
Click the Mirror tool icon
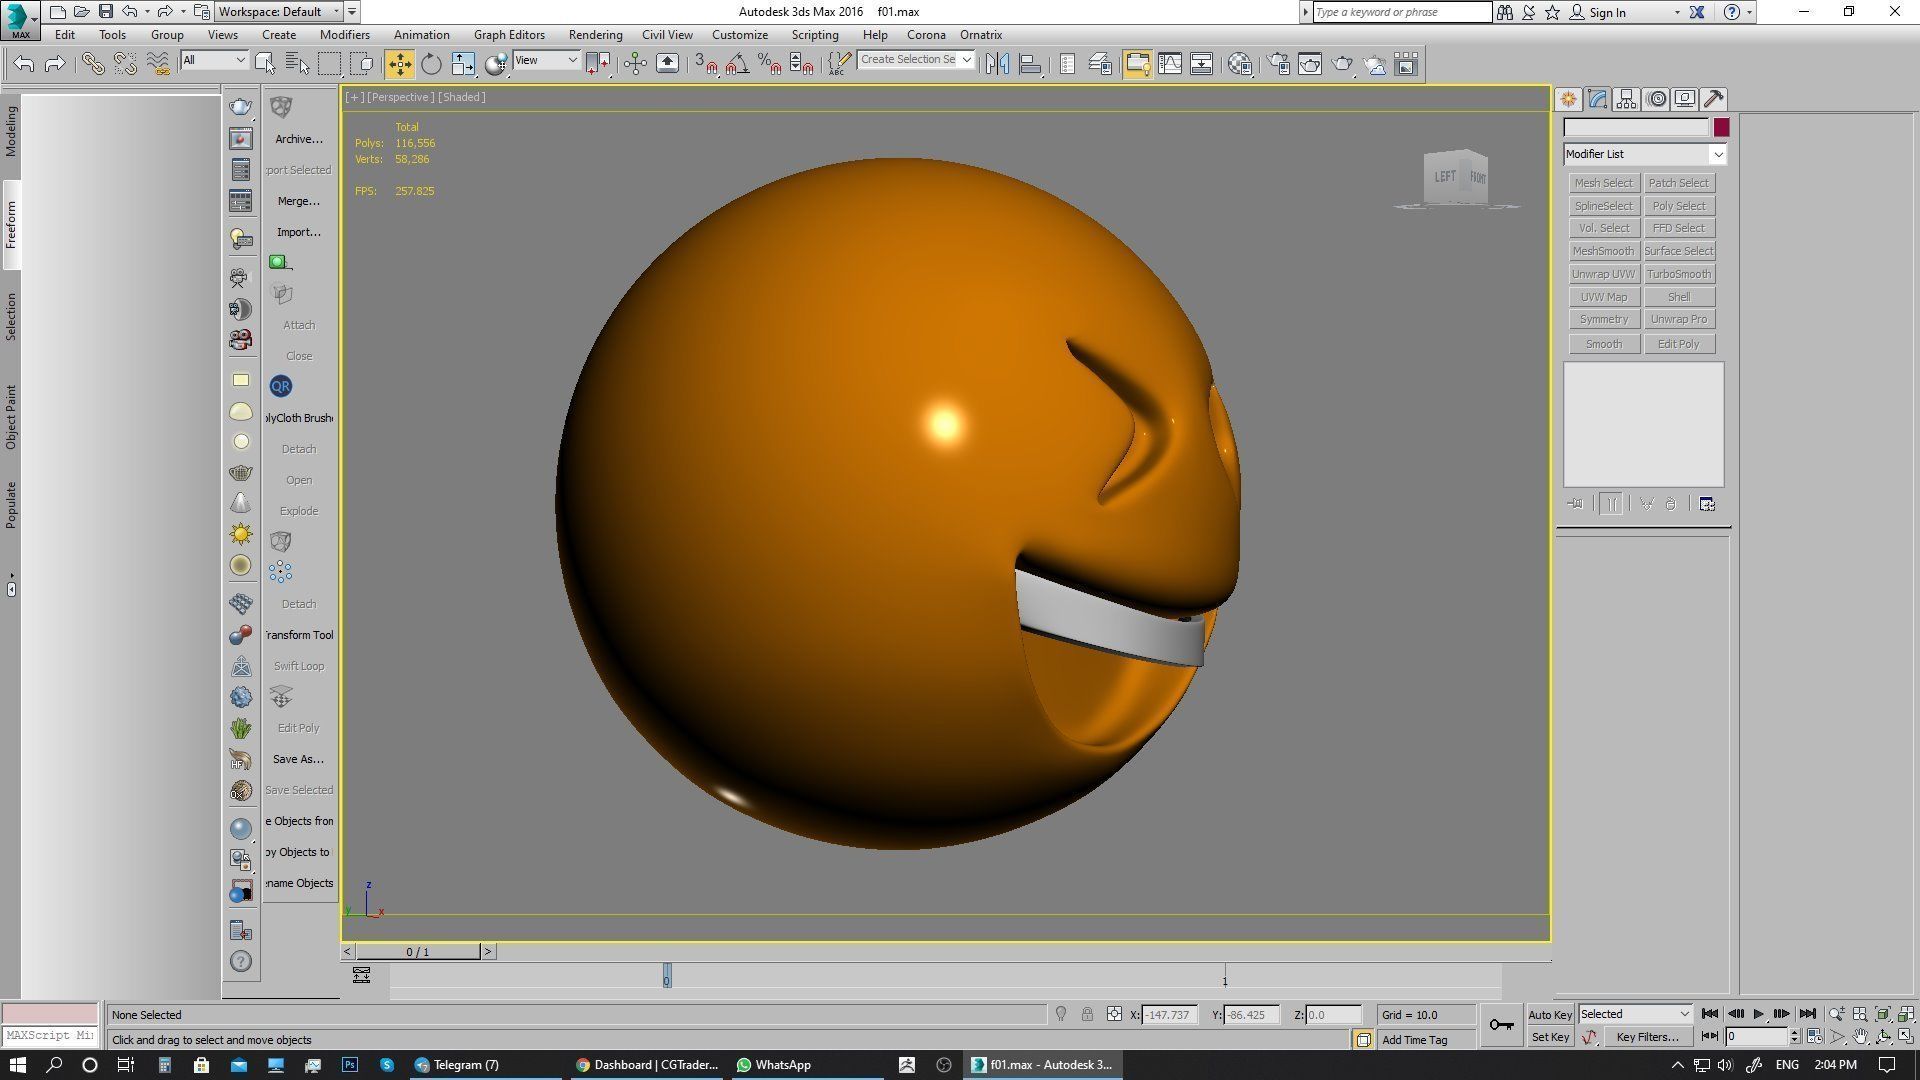click(997, 64)
